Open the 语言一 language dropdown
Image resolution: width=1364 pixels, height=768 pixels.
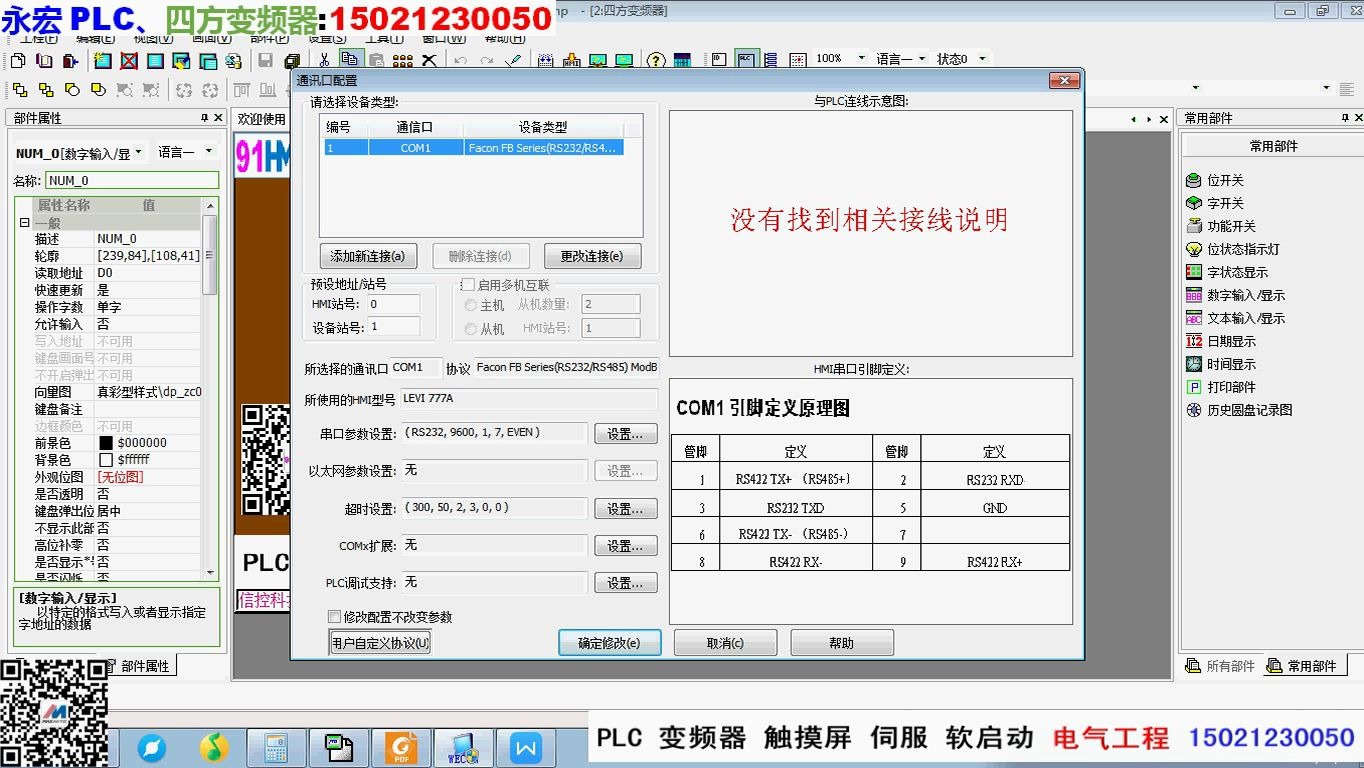[921, 58]
